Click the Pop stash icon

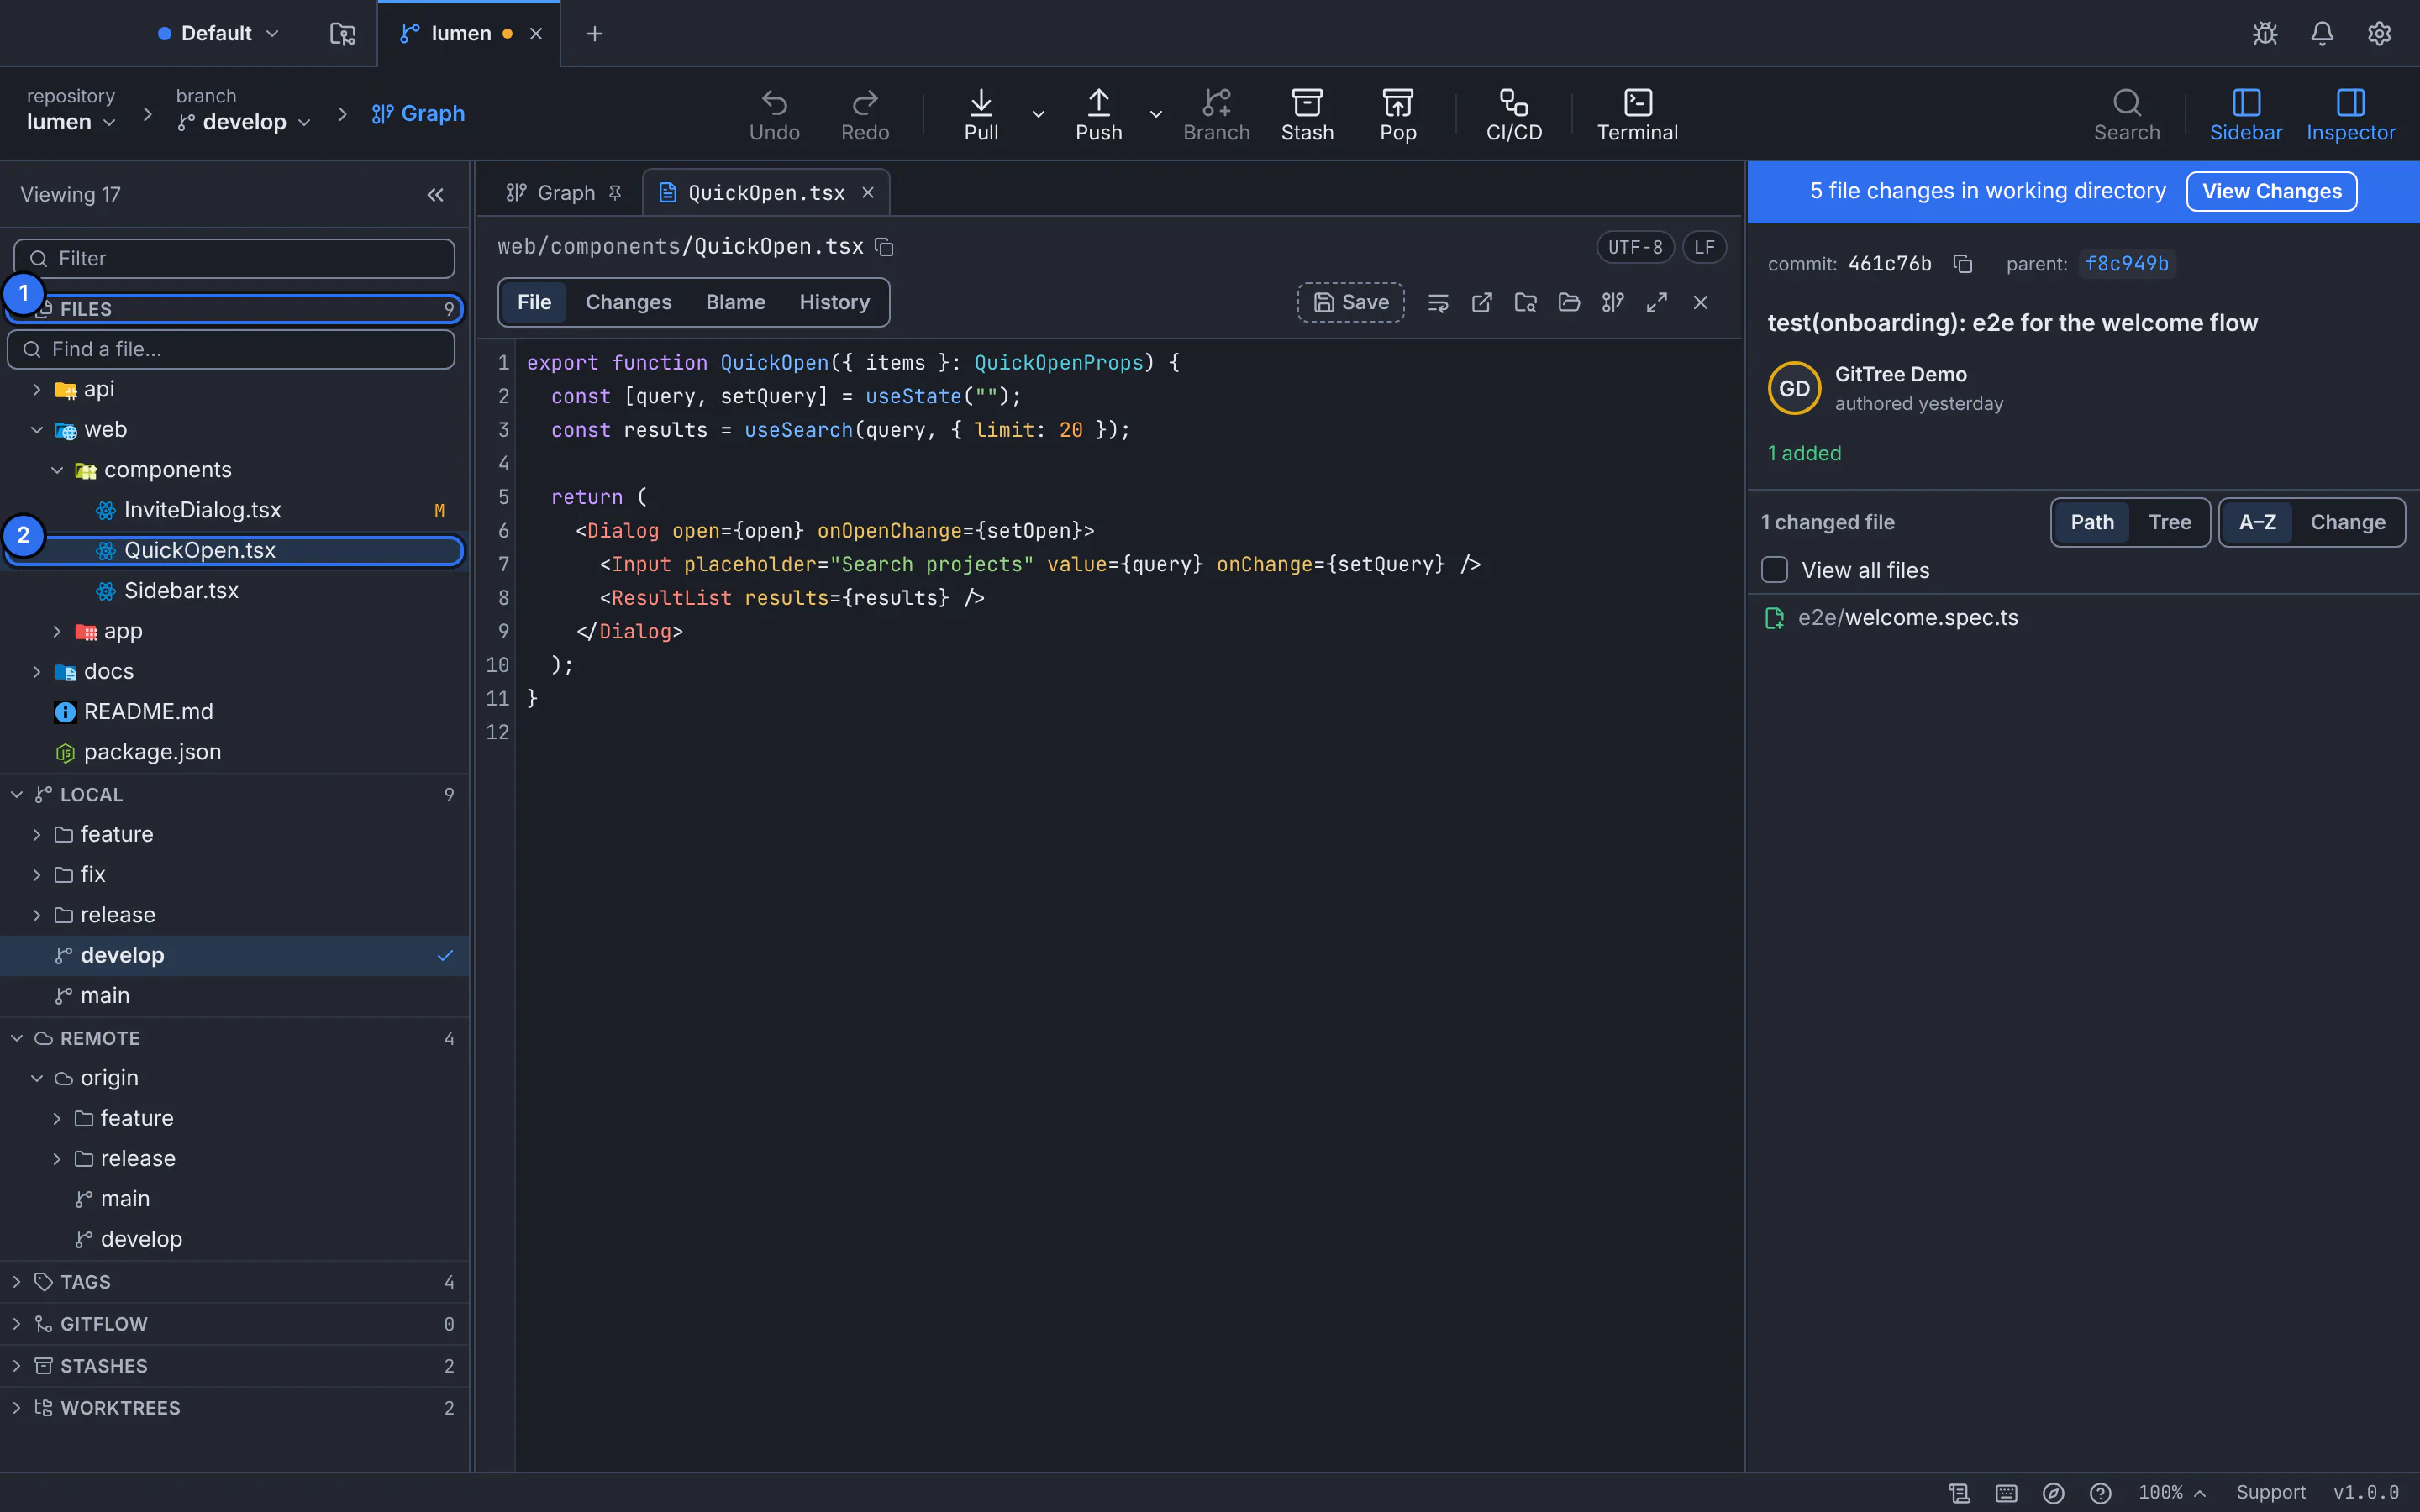tap(1397, 114)
